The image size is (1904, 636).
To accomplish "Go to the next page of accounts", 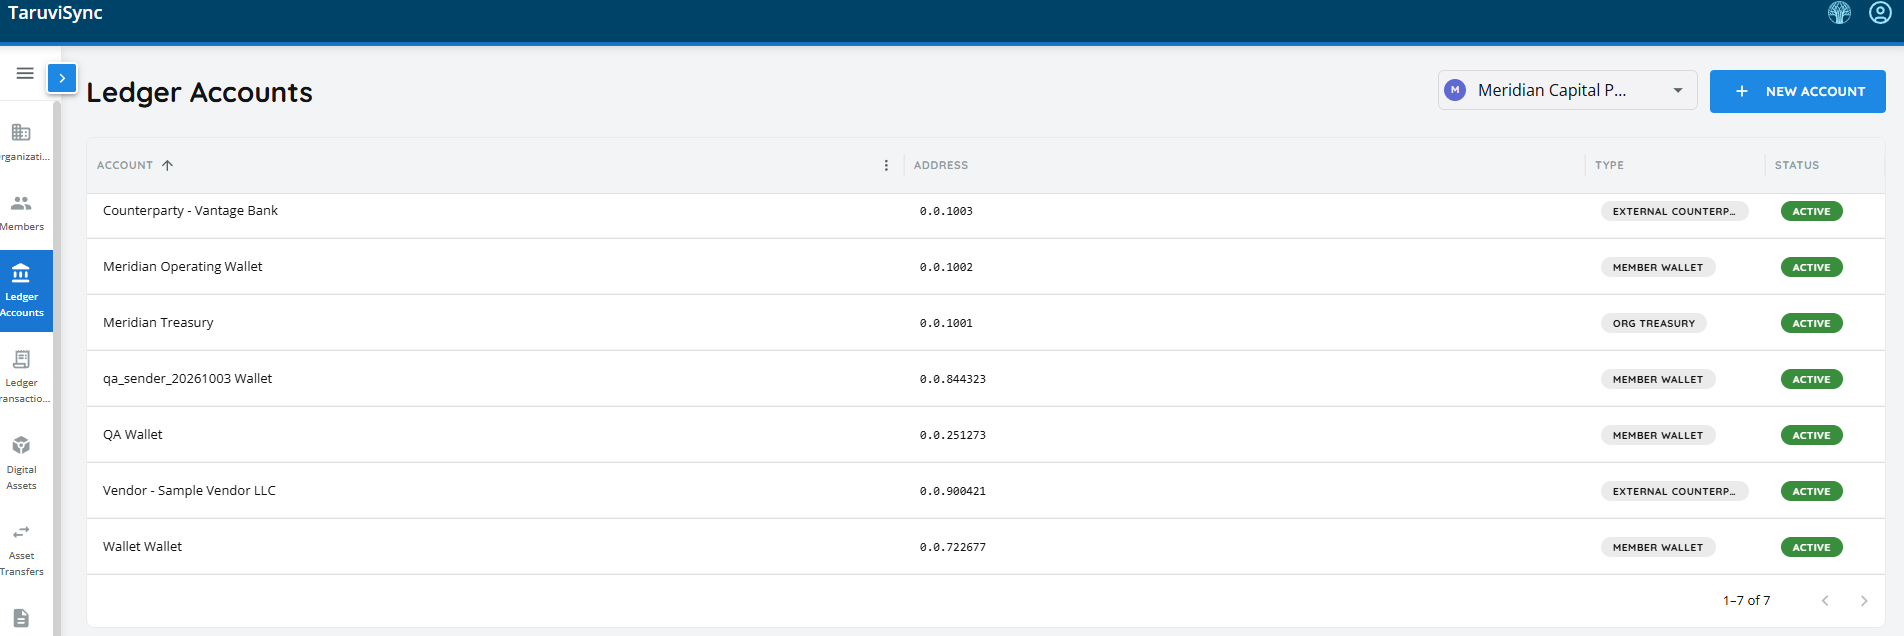I will click(1864, 600).
